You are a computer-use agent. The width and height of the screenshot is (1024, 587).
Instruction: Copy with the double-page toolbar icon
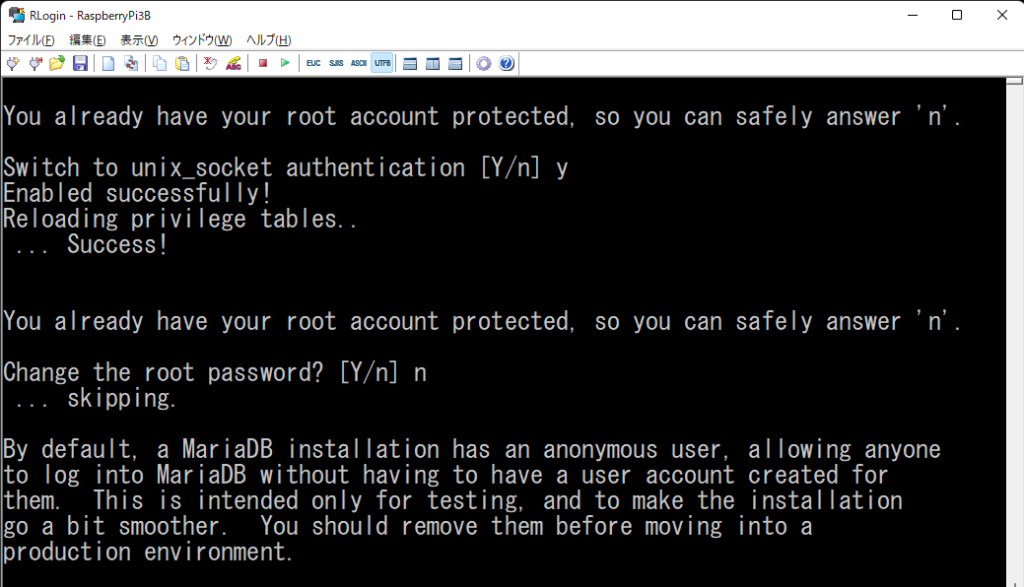(x=159, y=63)
